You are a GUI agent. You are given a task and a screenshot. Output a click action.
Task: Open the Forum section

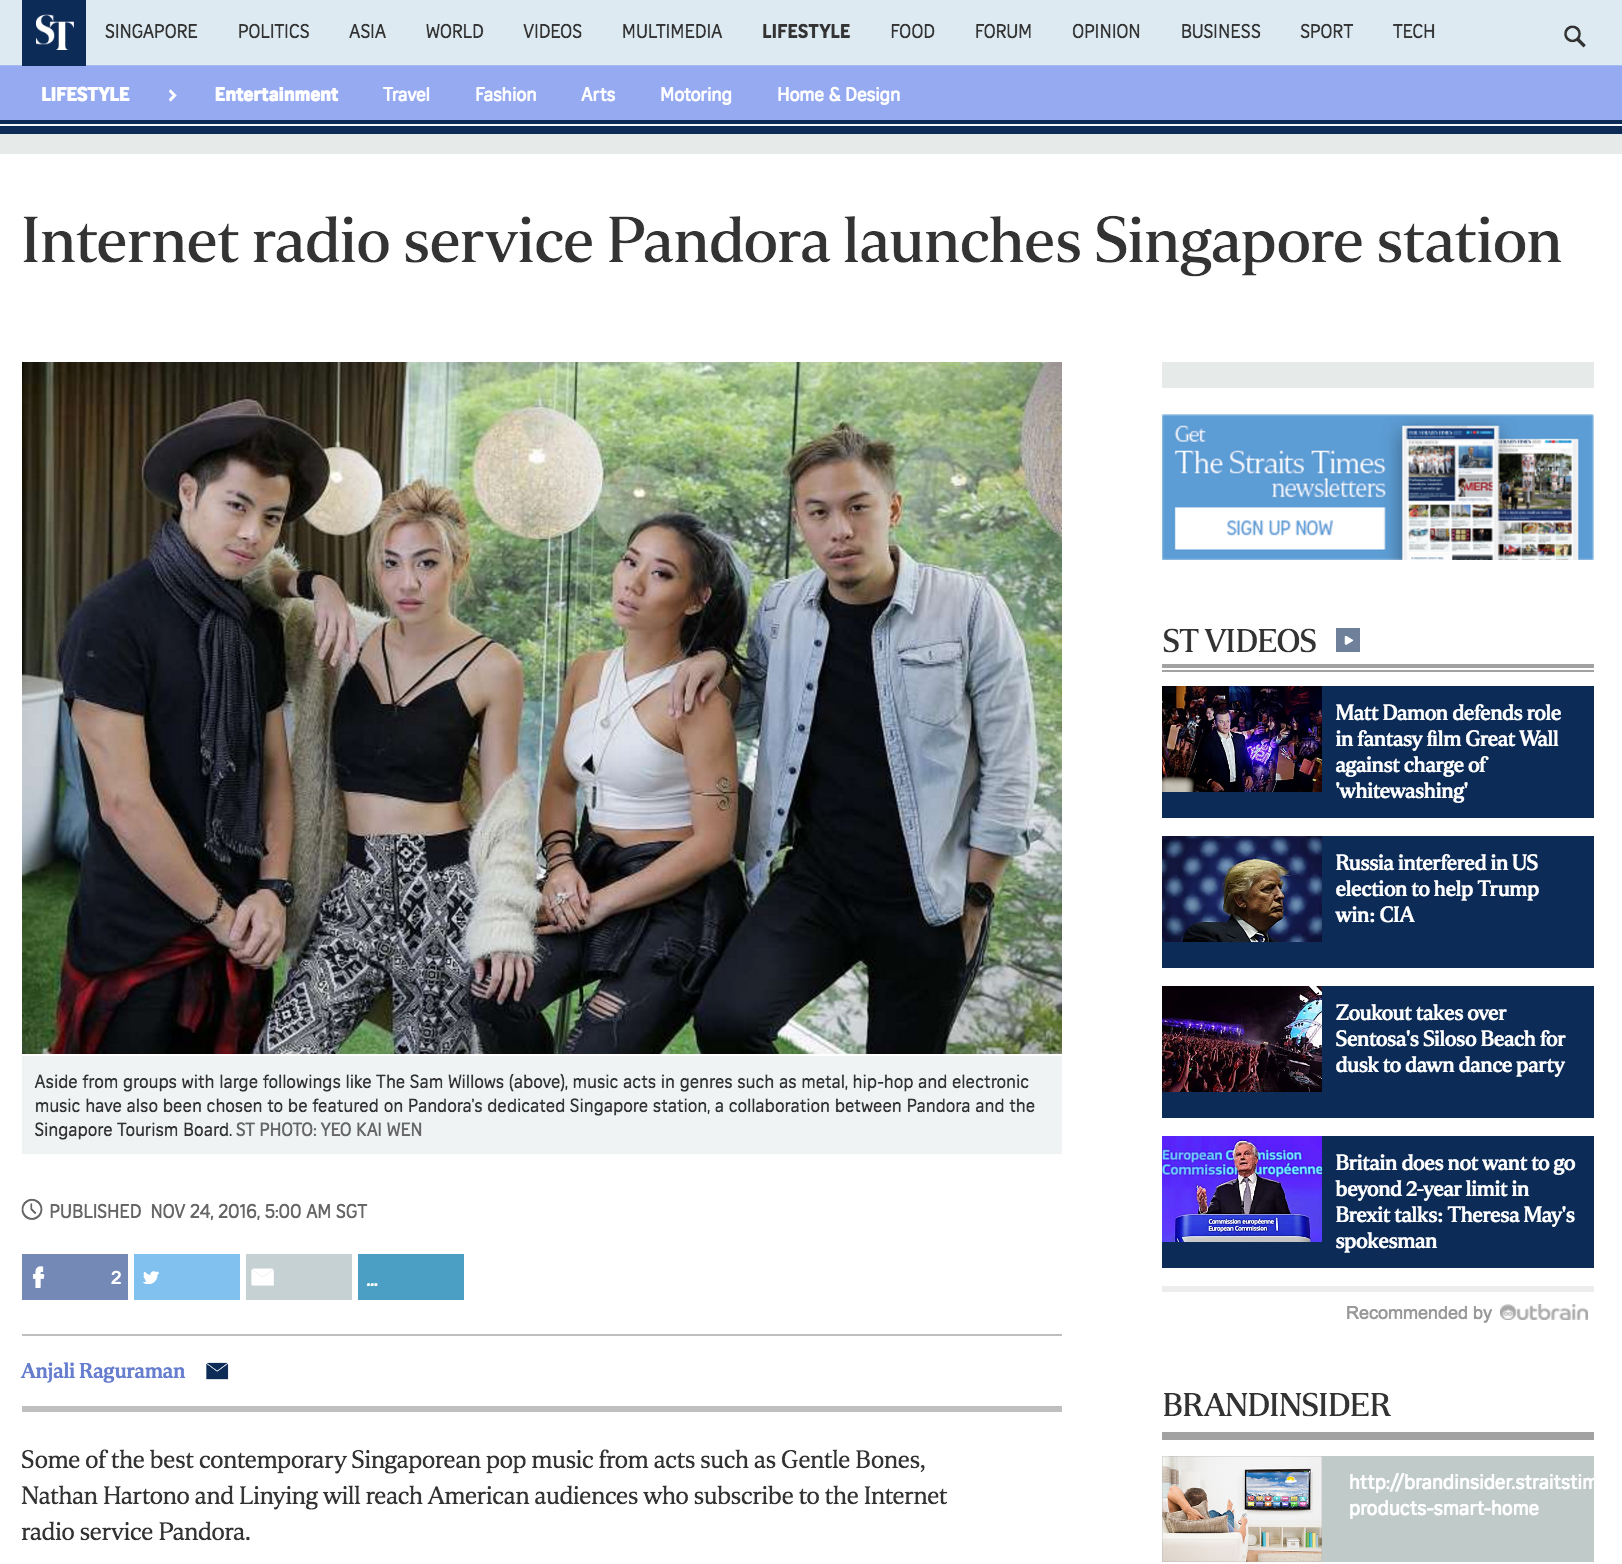[x=1003, y=32]
